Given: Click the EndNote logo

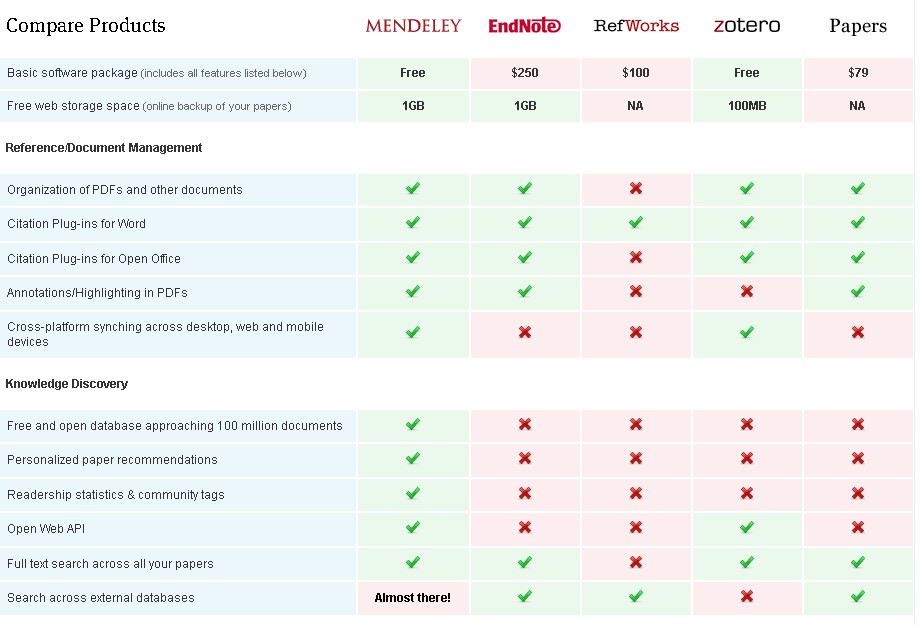Looking at the screenshot, I should [525, 26].
